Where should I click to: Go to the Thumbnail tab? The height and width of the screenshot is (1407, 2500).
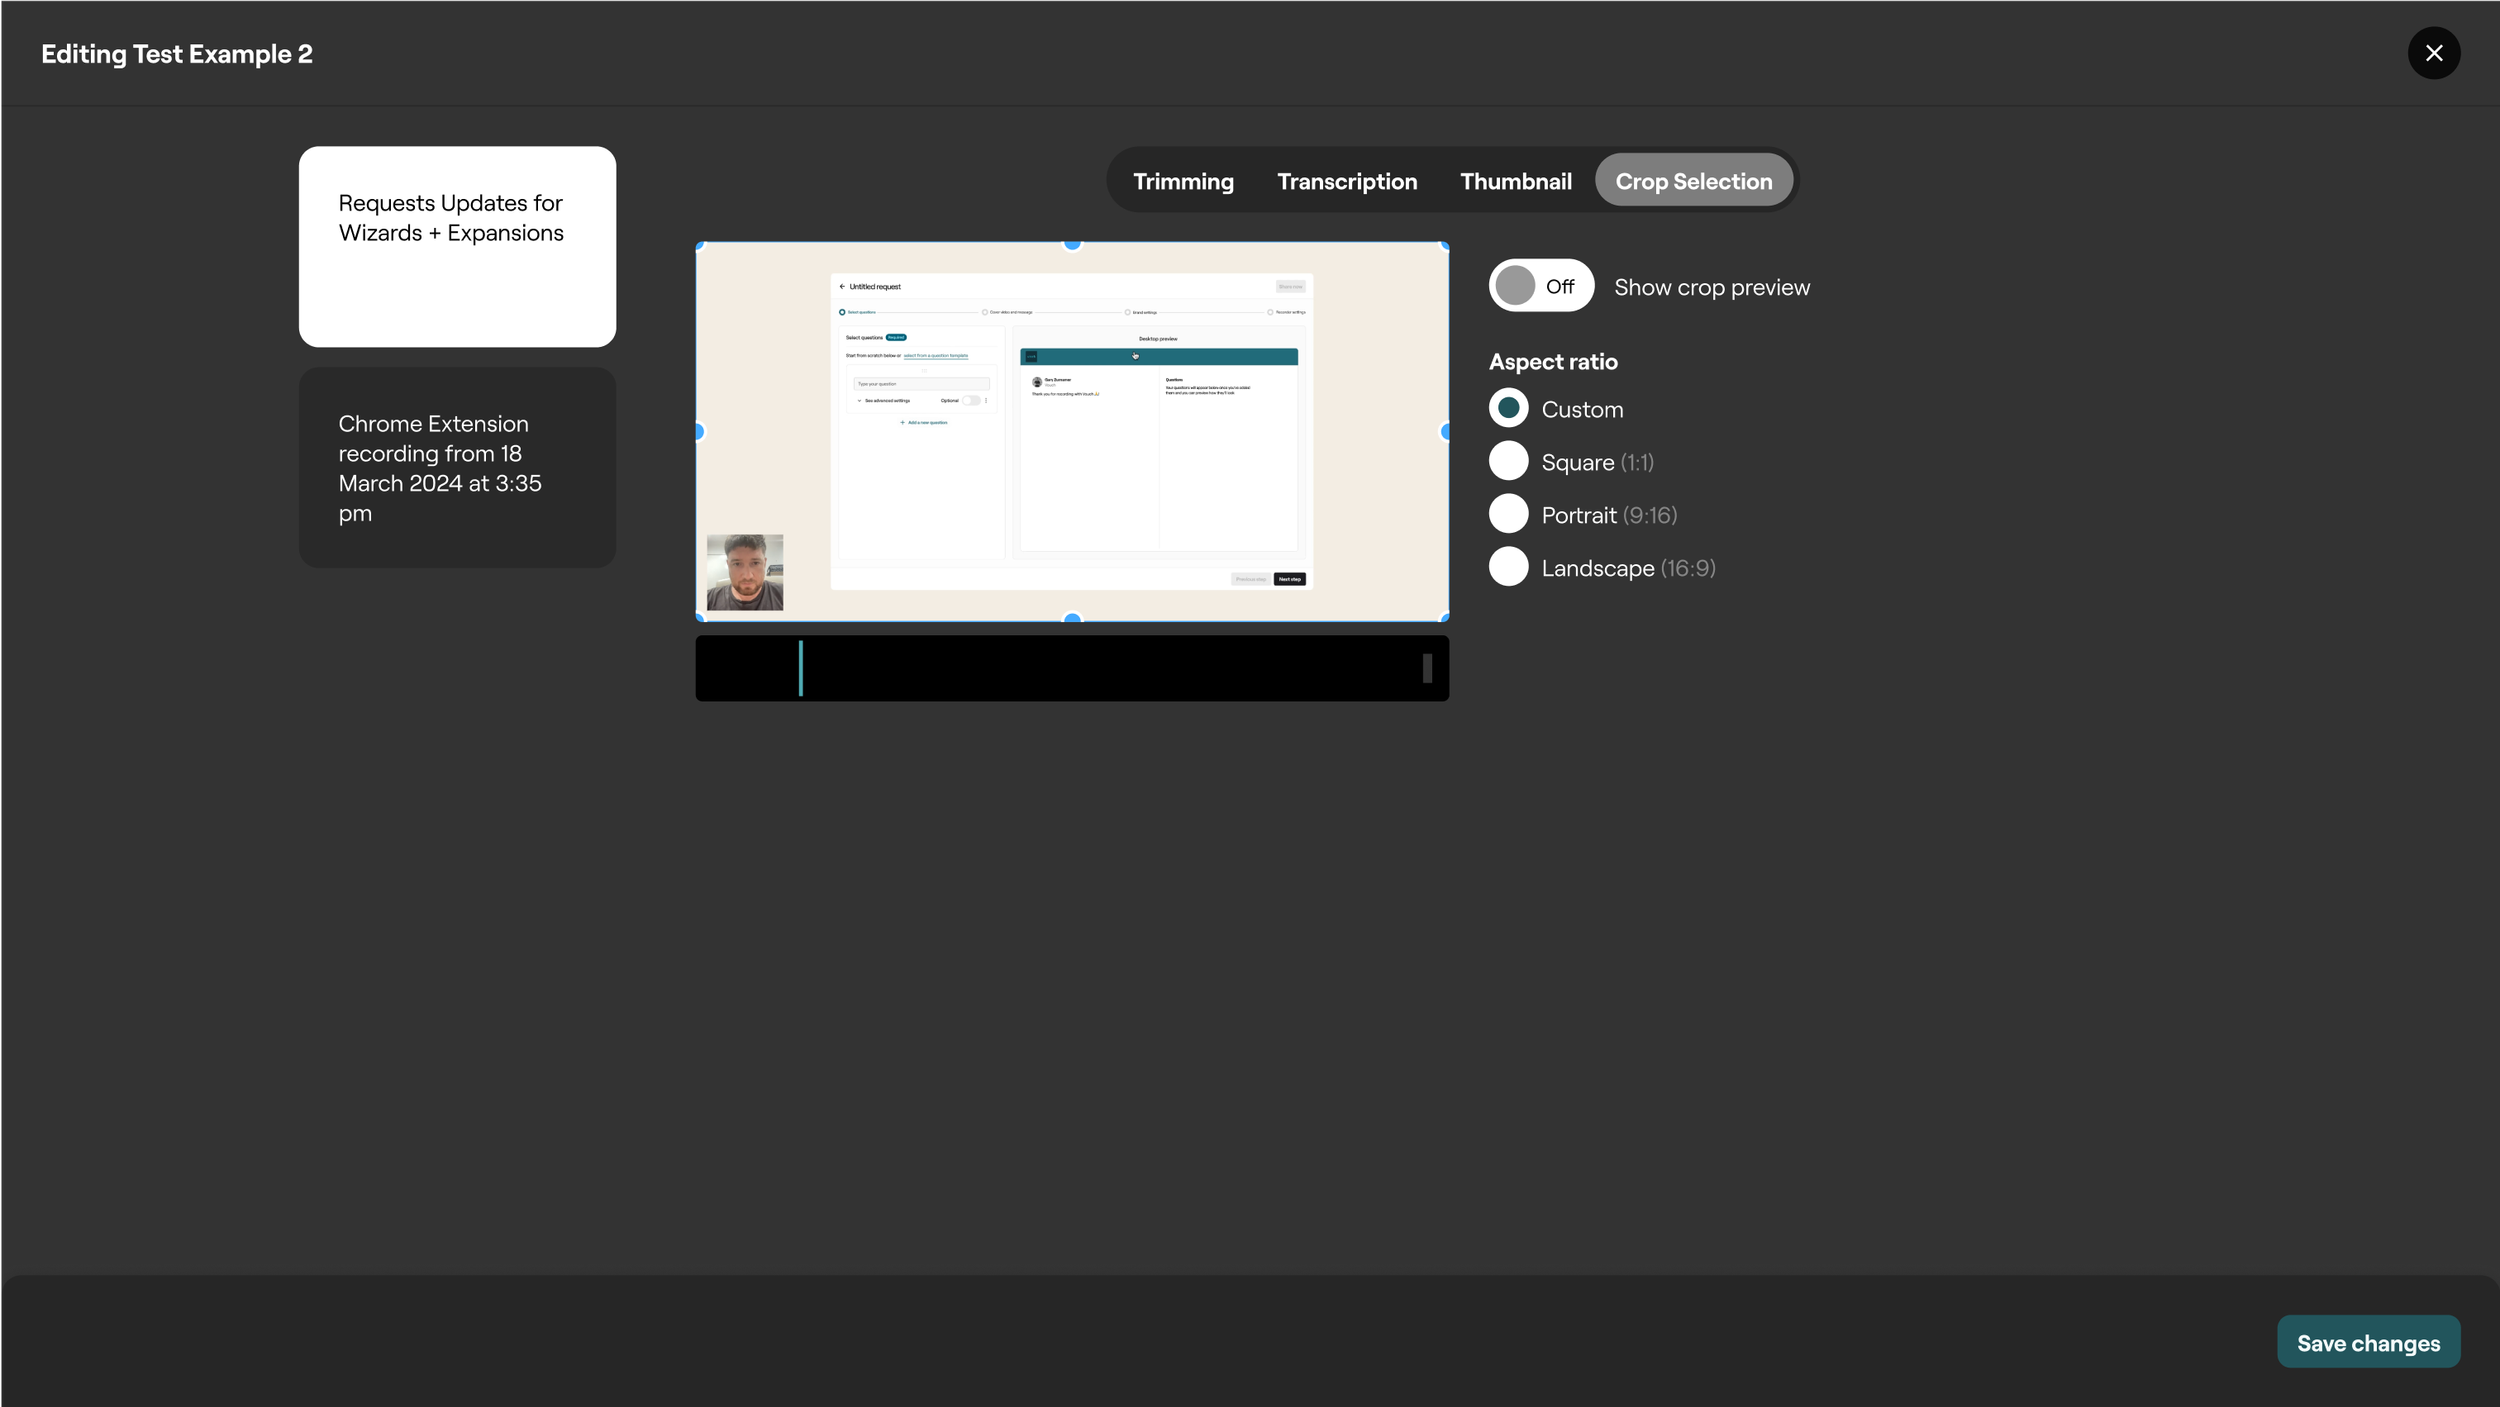1515,181
